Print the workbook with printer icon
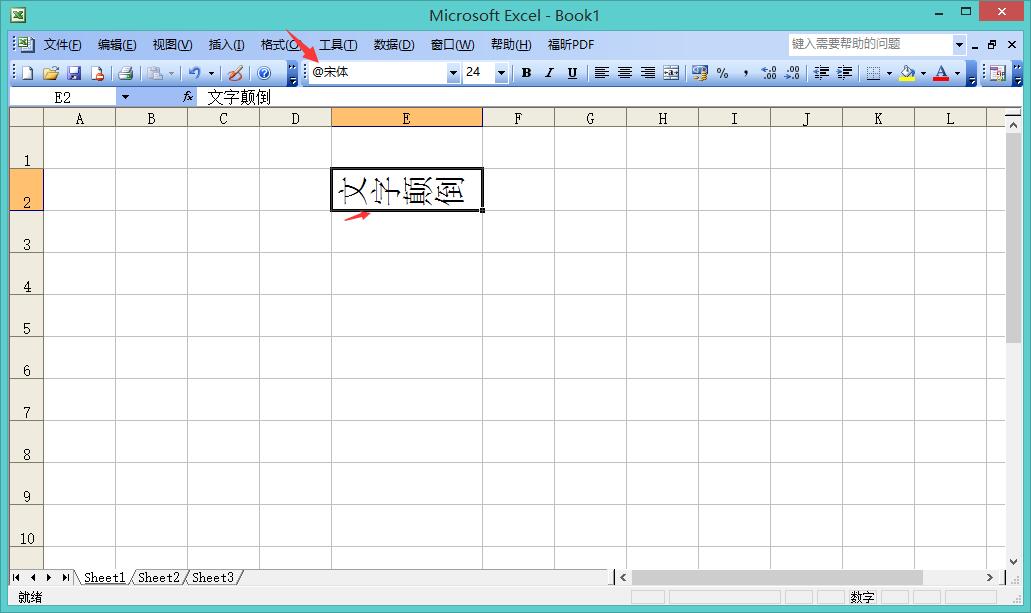This screenshot has width=1031, height=613. pyautogui.click(x=126, y=73)
